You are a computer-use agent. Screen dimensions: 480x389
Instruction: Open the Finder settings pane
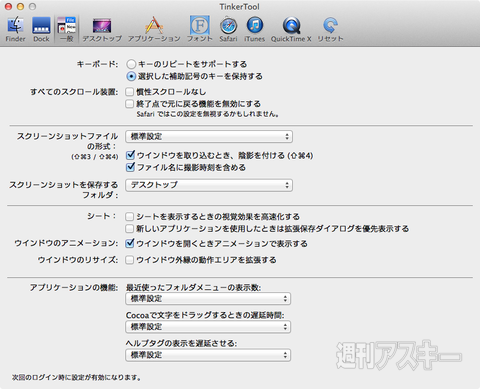tap(15, 29)
